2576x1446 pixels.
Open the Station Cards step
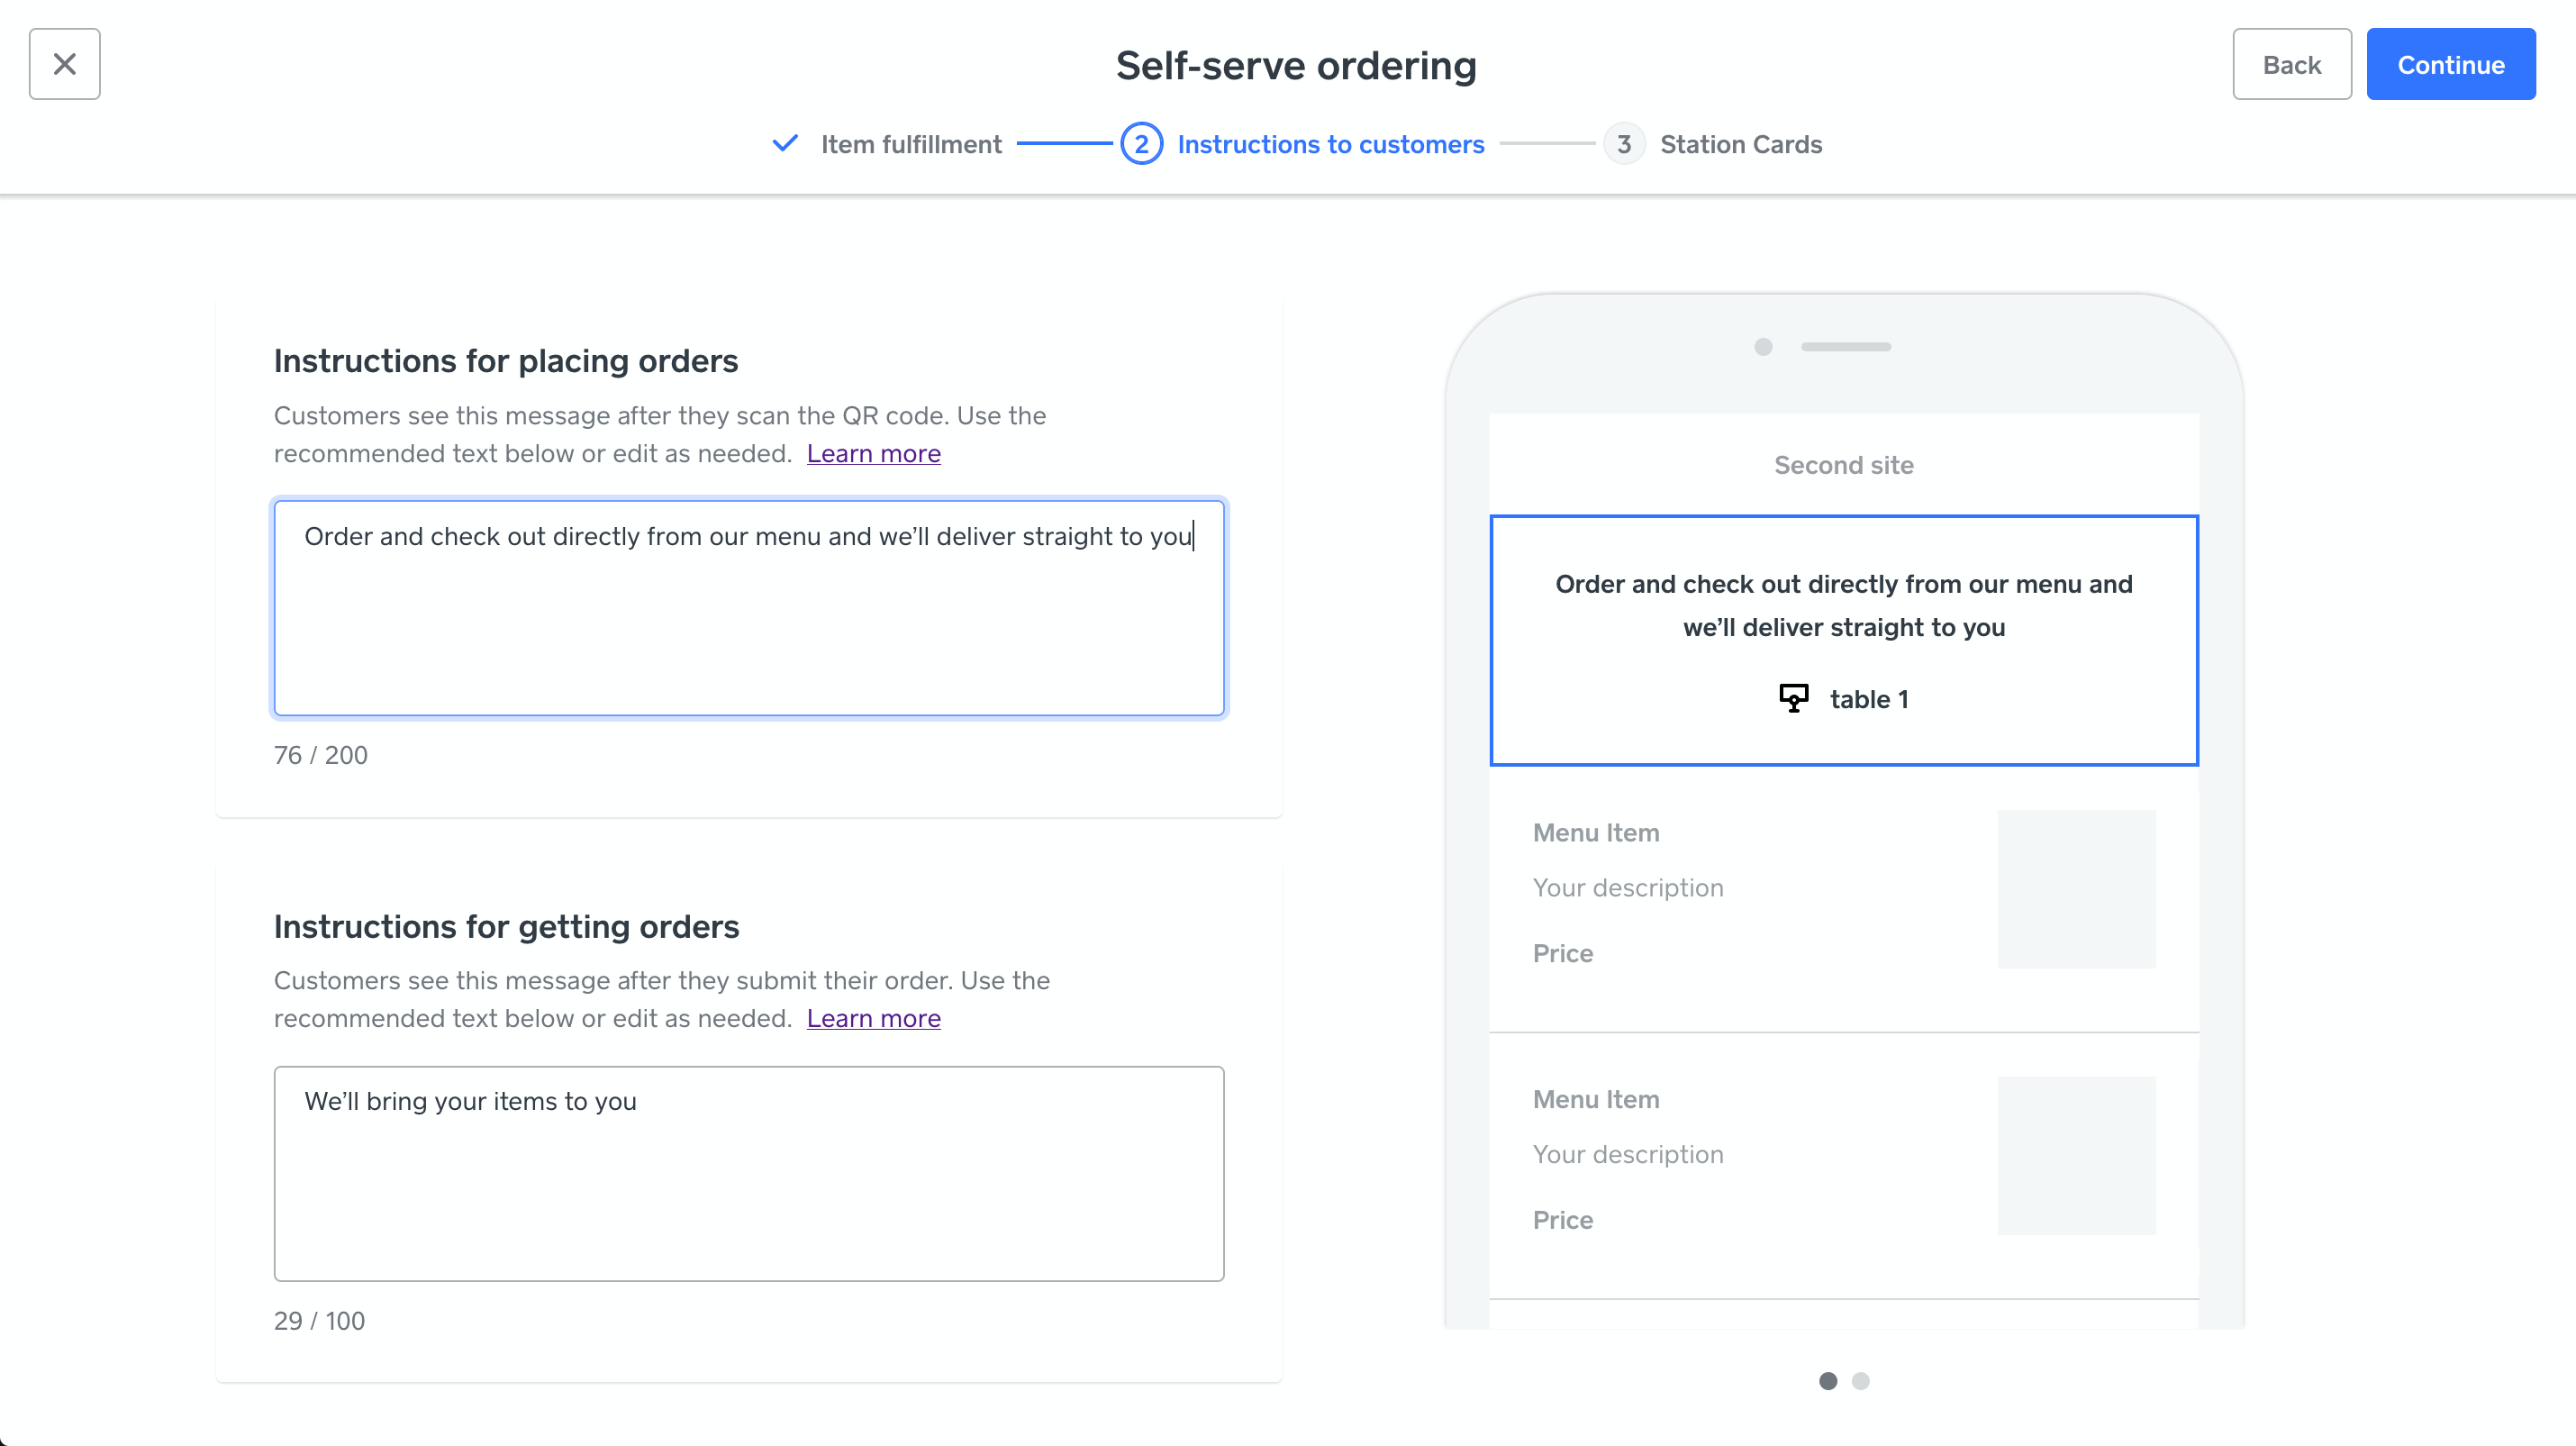coord(1740,144)
